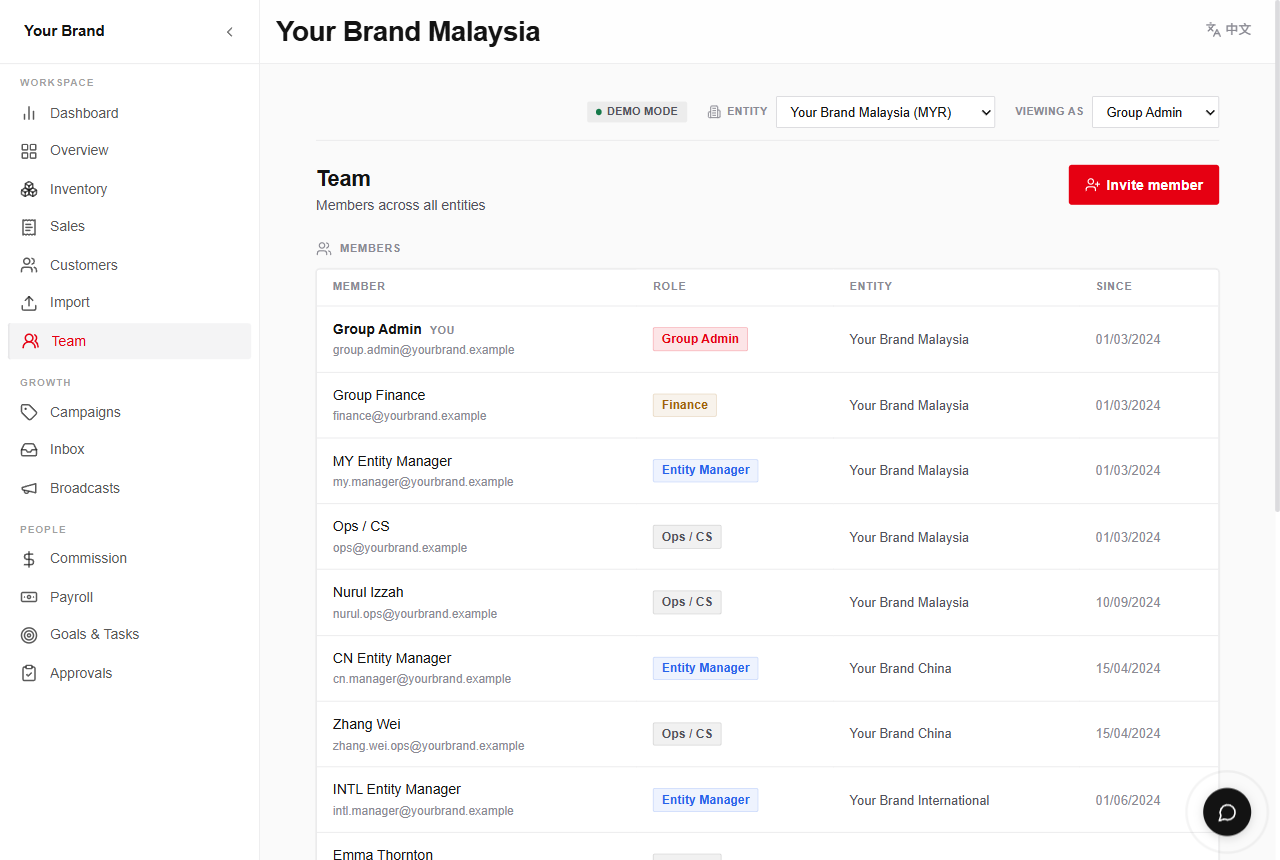This screenshot has height=860, width=1280.
Task: Click the ENTITY column header
Action: point(871,287)
